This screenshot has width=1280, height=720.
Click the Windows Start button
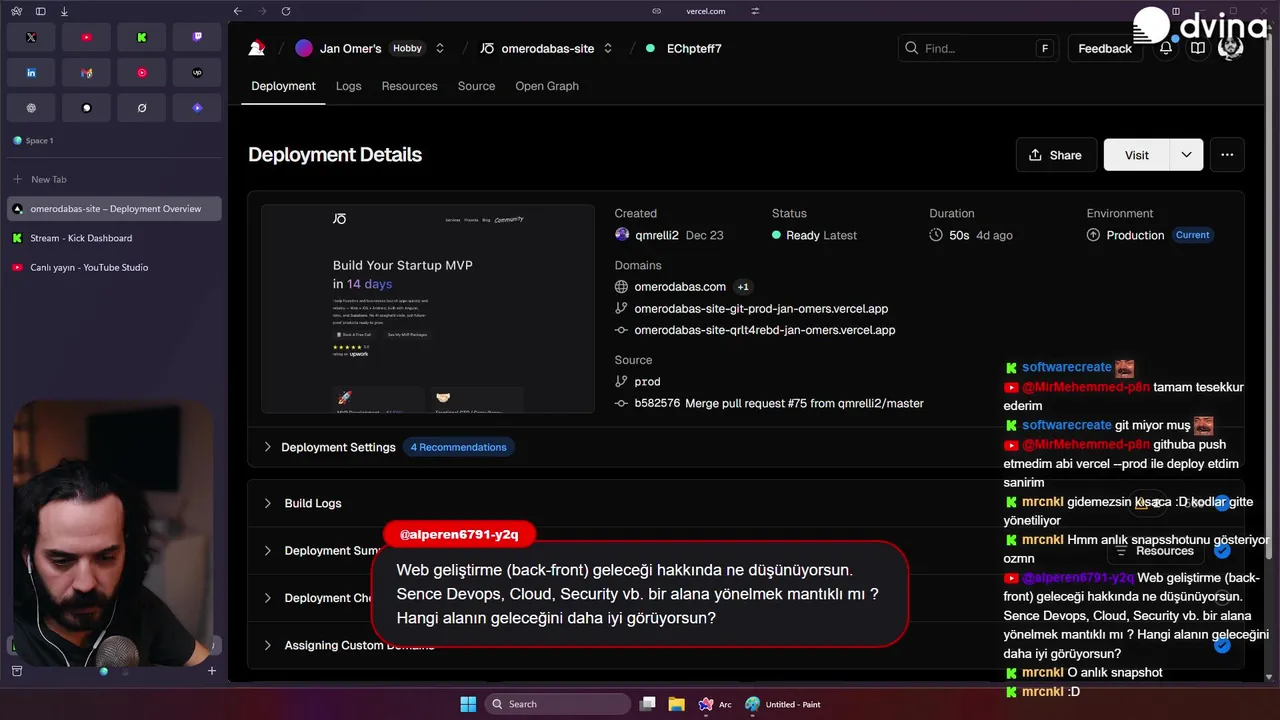pos(468,704)
